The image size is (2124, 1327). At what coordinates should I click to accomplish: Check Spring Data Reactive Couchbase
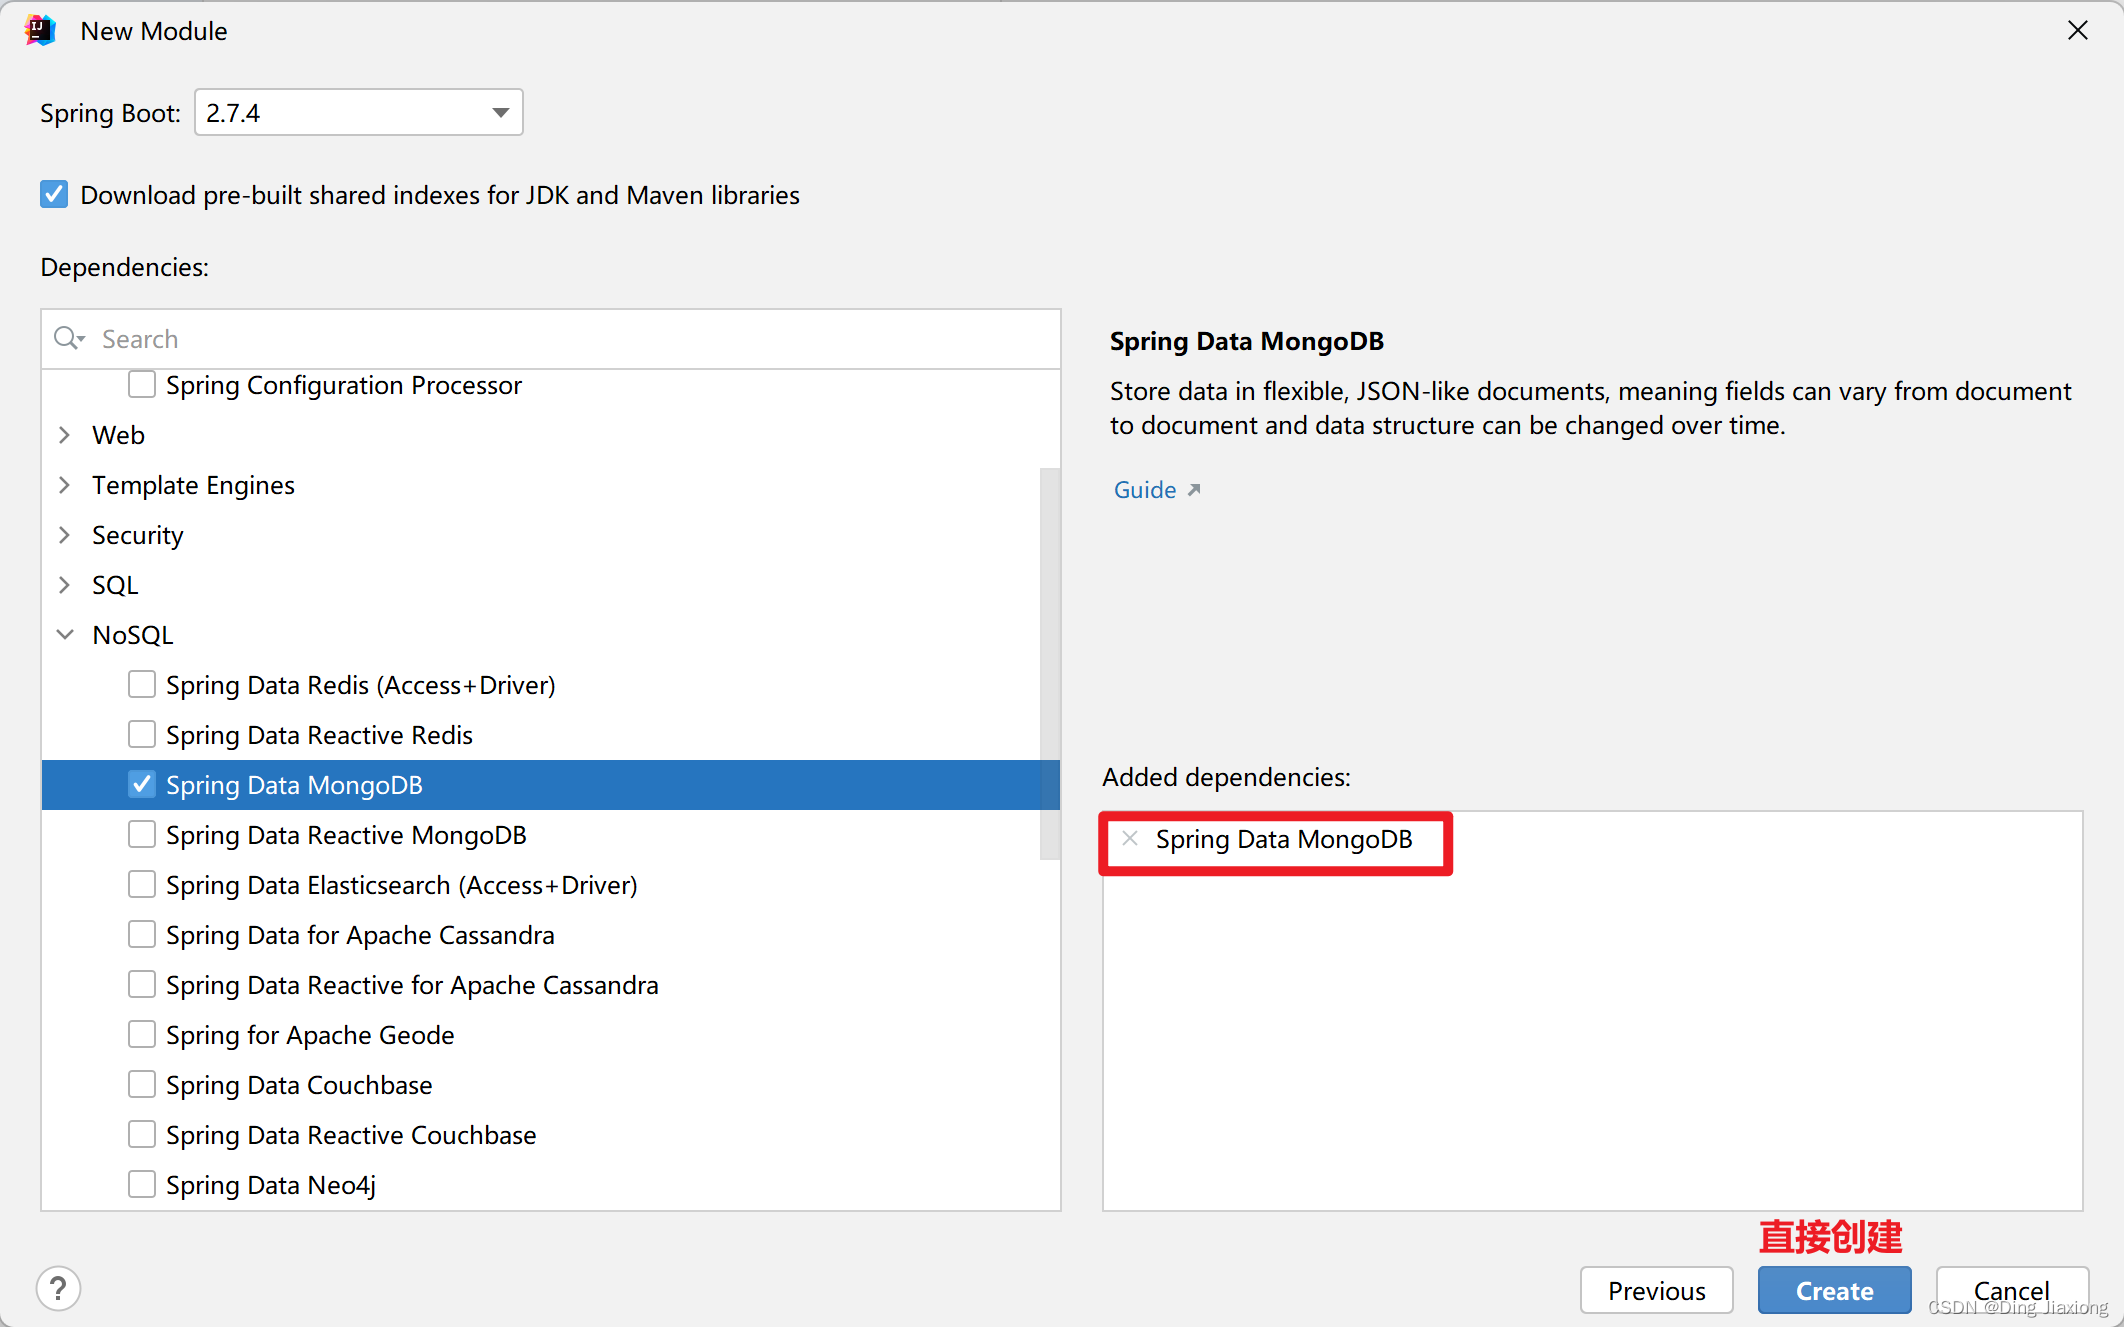(142, 1135)
